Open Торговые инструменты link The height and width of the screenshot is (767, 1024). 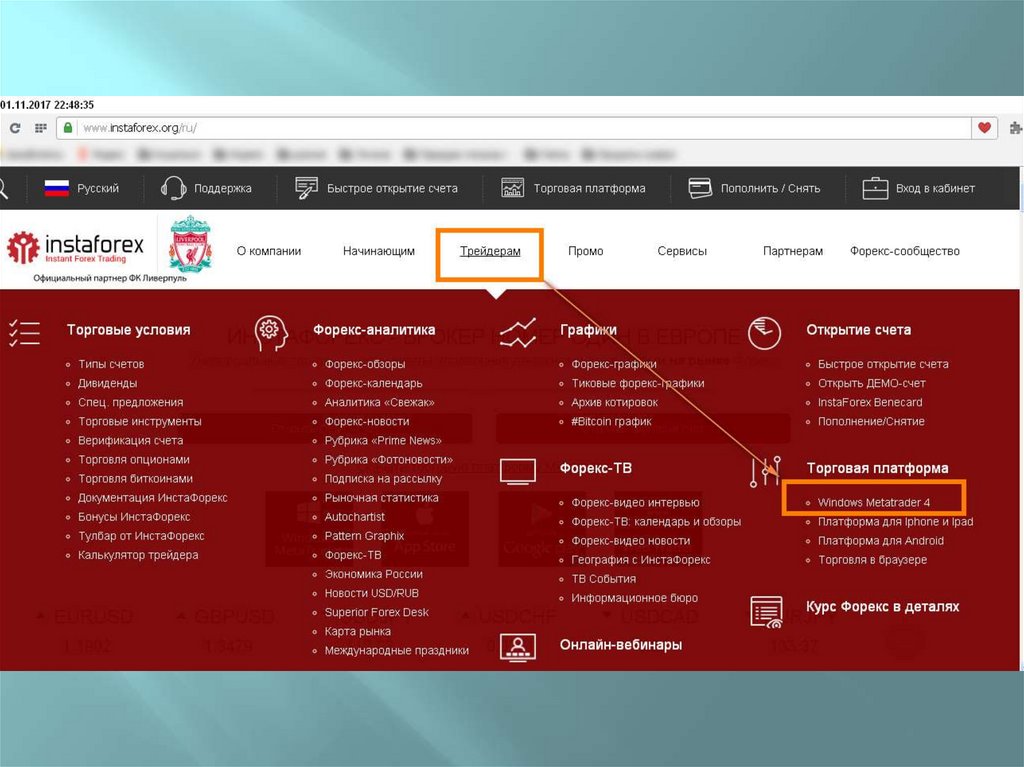[140, 421]
